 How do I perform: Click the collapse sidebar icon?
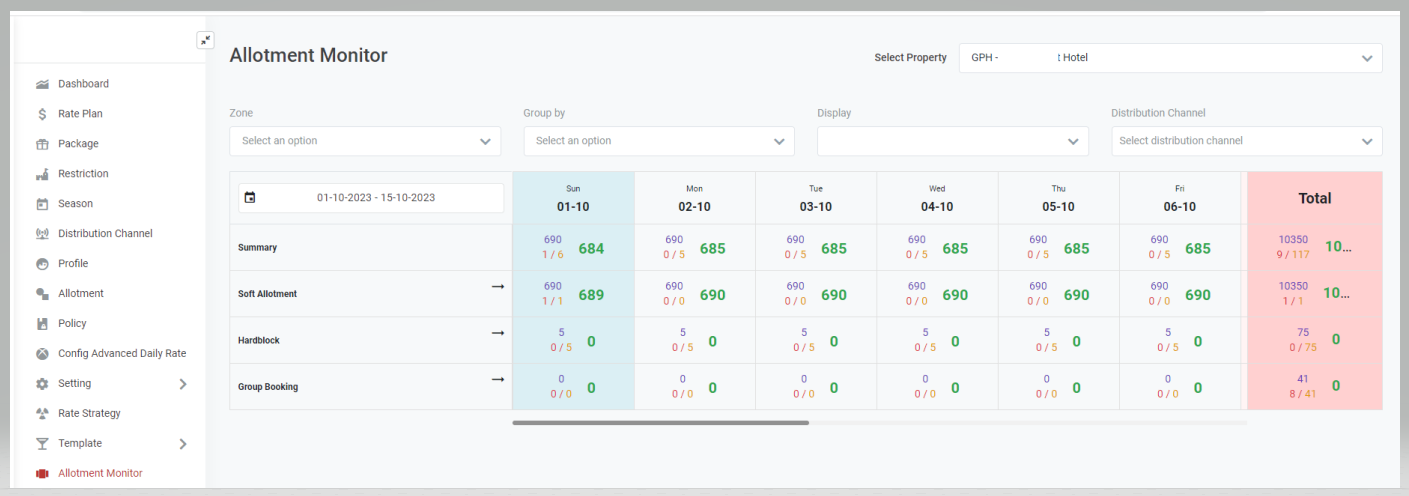tap(205, 40)
